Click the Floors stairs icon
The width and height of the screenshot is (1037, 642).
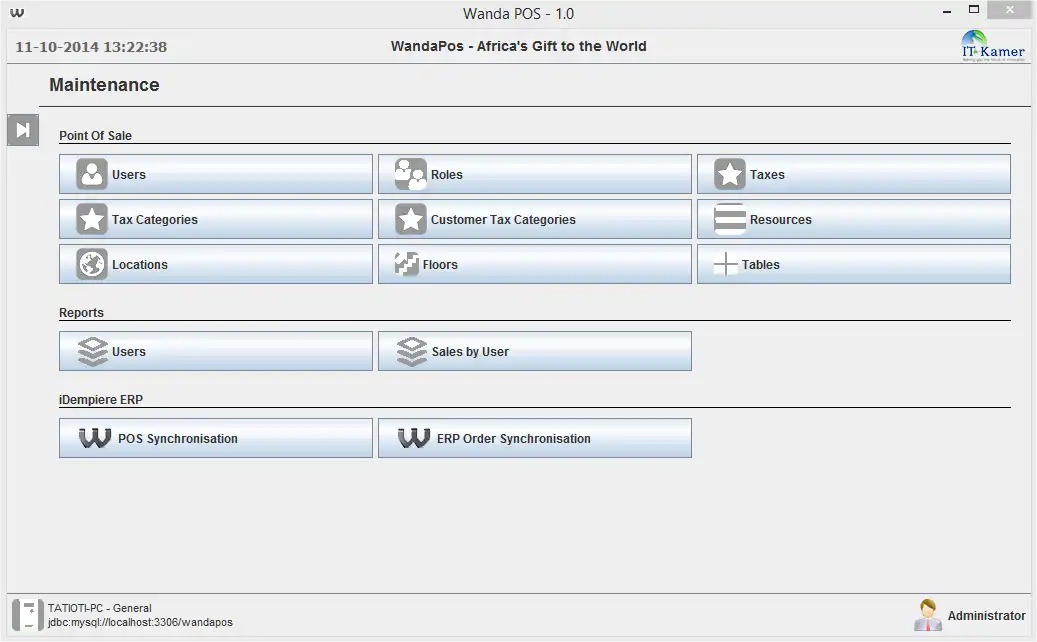coord(407,264)
